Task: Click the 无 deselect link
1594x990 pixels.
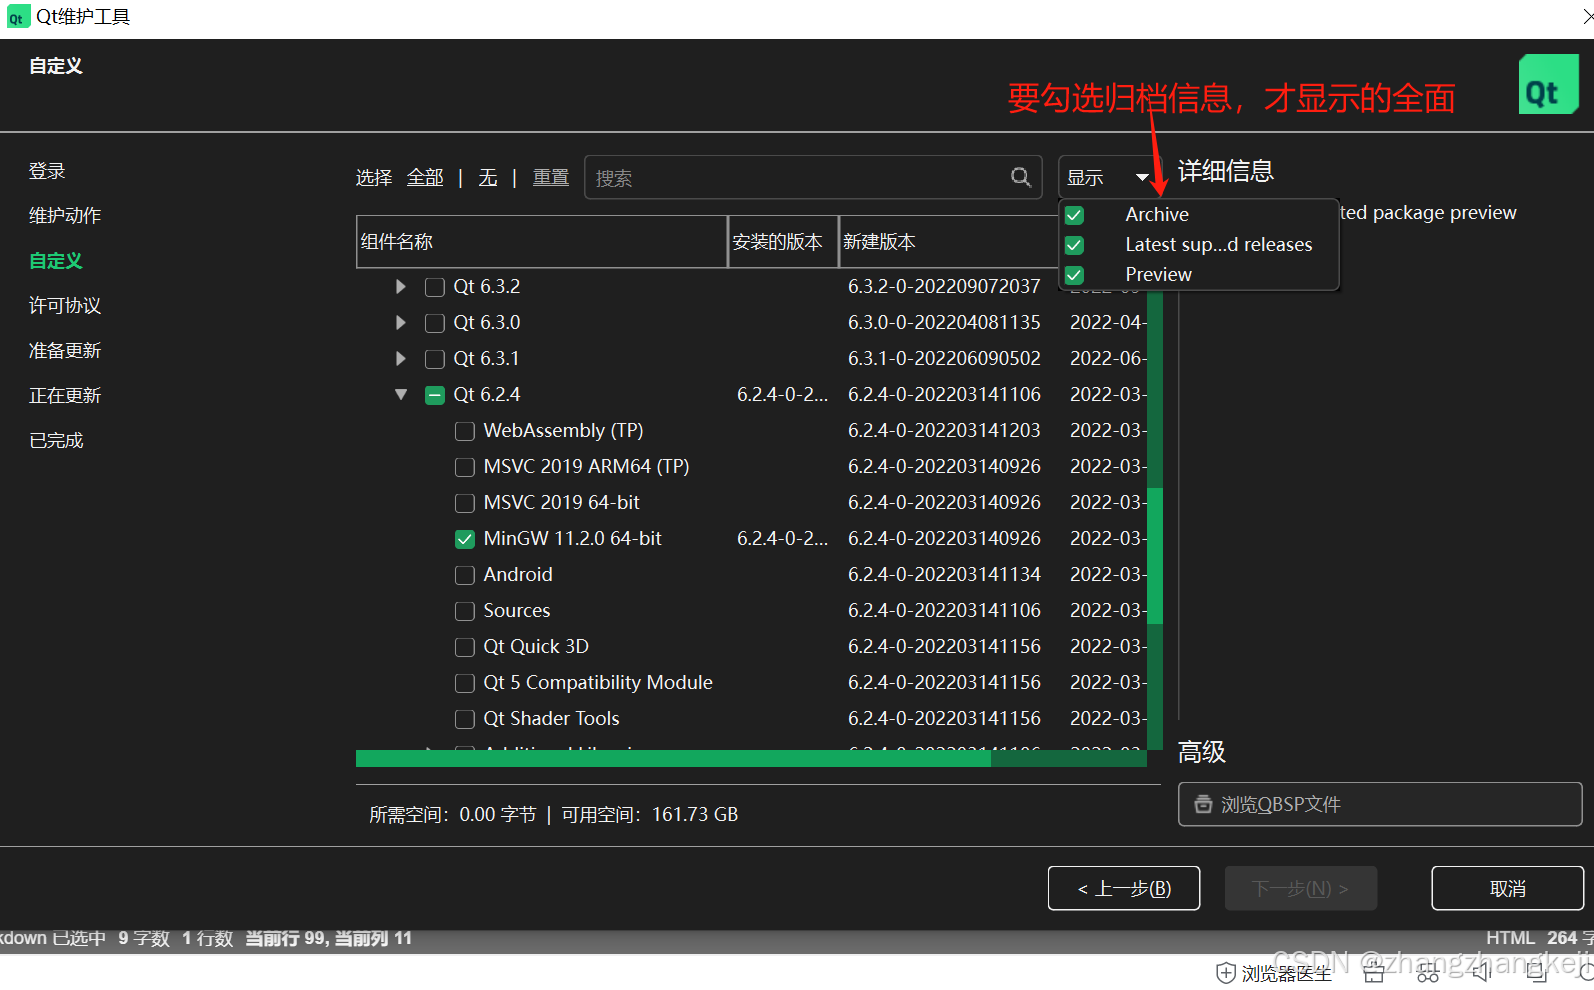Action: 488,178
